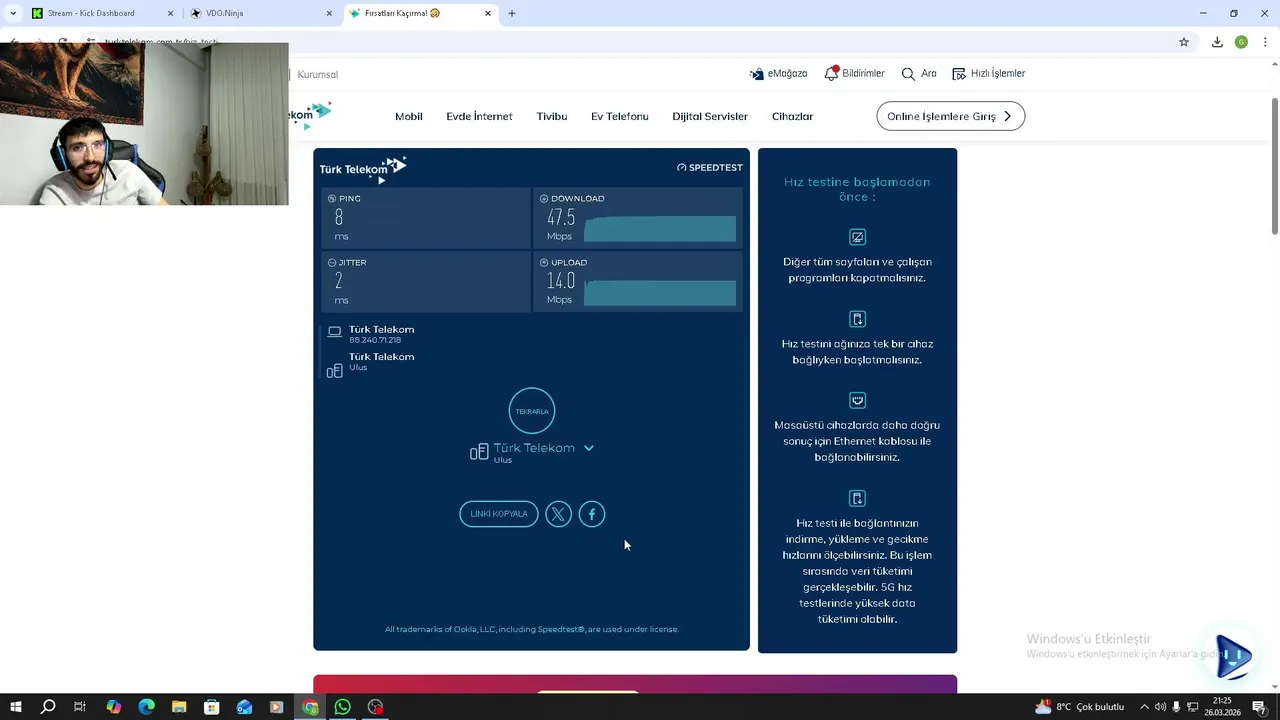This screenshot has width=1280, height=720.
Task: Click the TEKRARLA retest circle
Action: click(x=532, y=411)
